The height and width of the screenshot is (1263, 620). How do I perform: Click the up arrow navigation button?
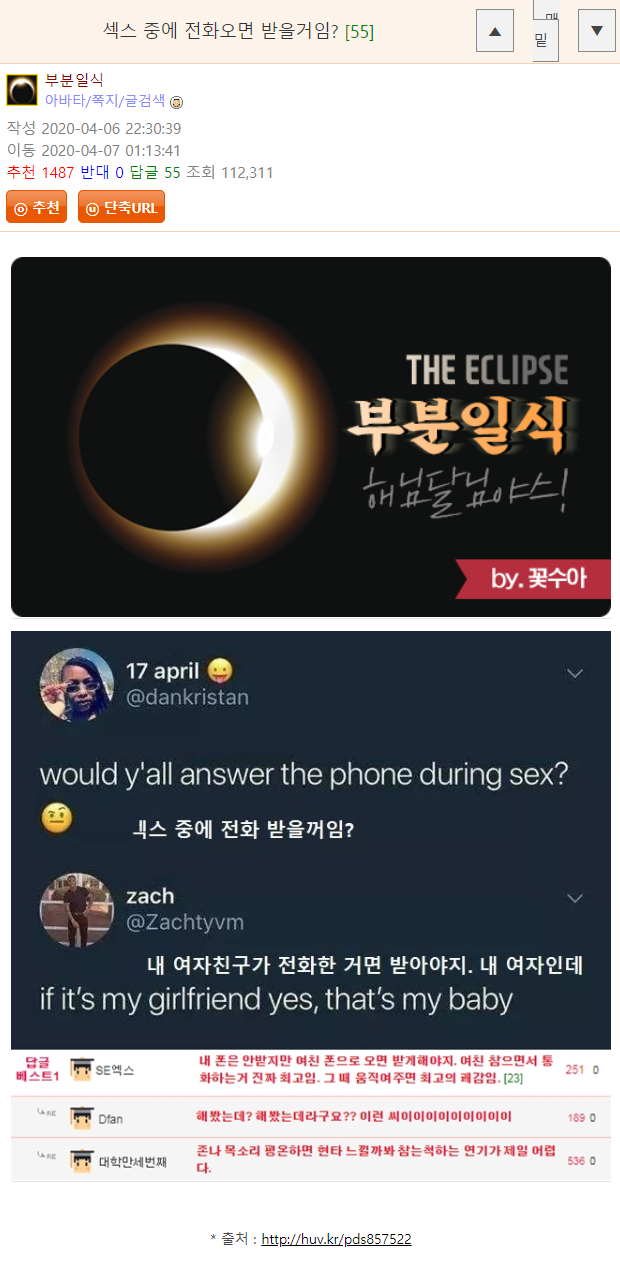(x=494, y=31)
